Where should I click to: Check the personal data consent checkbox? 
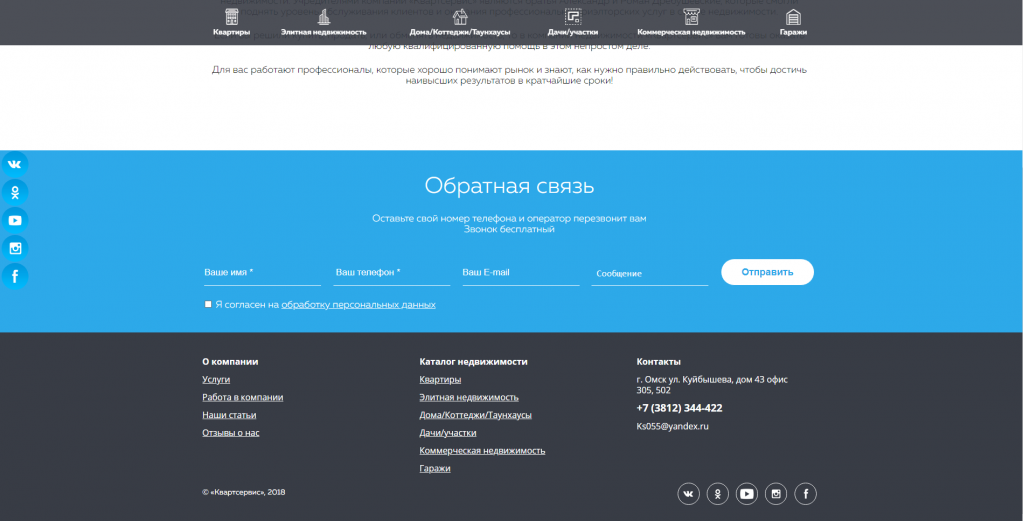click(x=208, y=304)
